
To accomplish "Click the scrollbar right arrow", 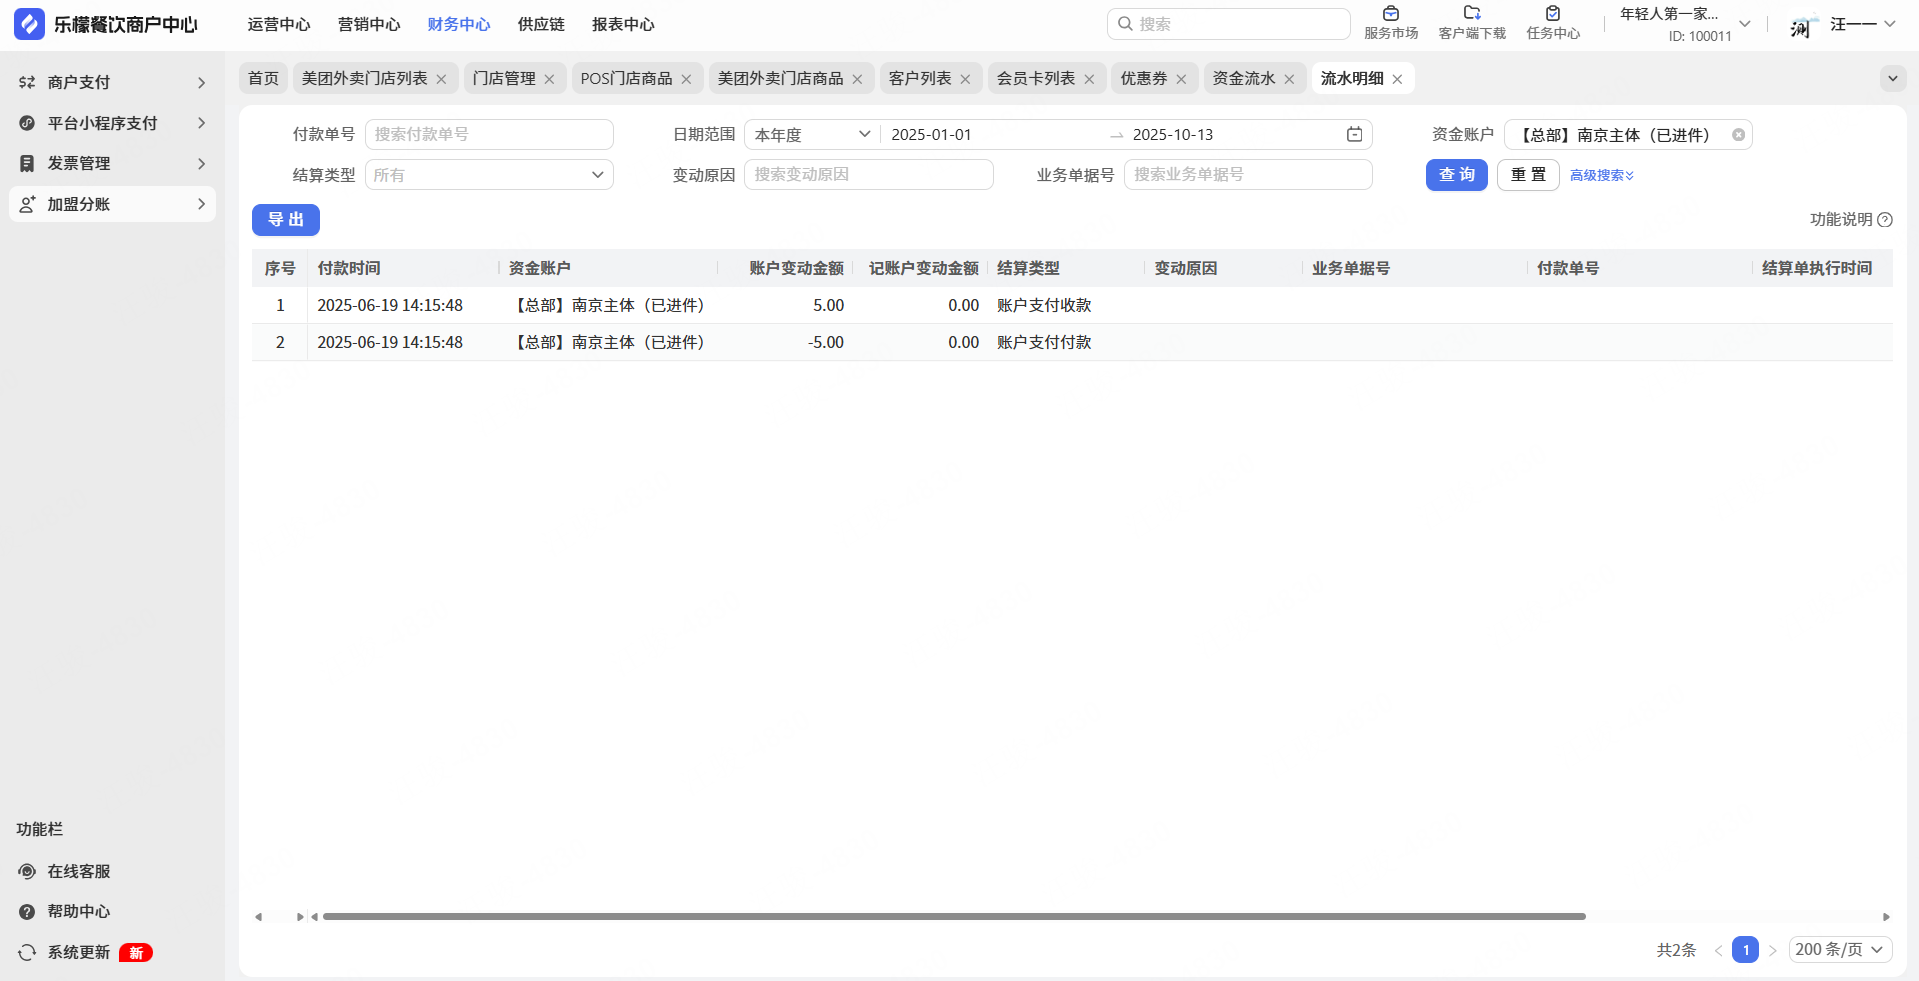I will [x=1886, y=916].
